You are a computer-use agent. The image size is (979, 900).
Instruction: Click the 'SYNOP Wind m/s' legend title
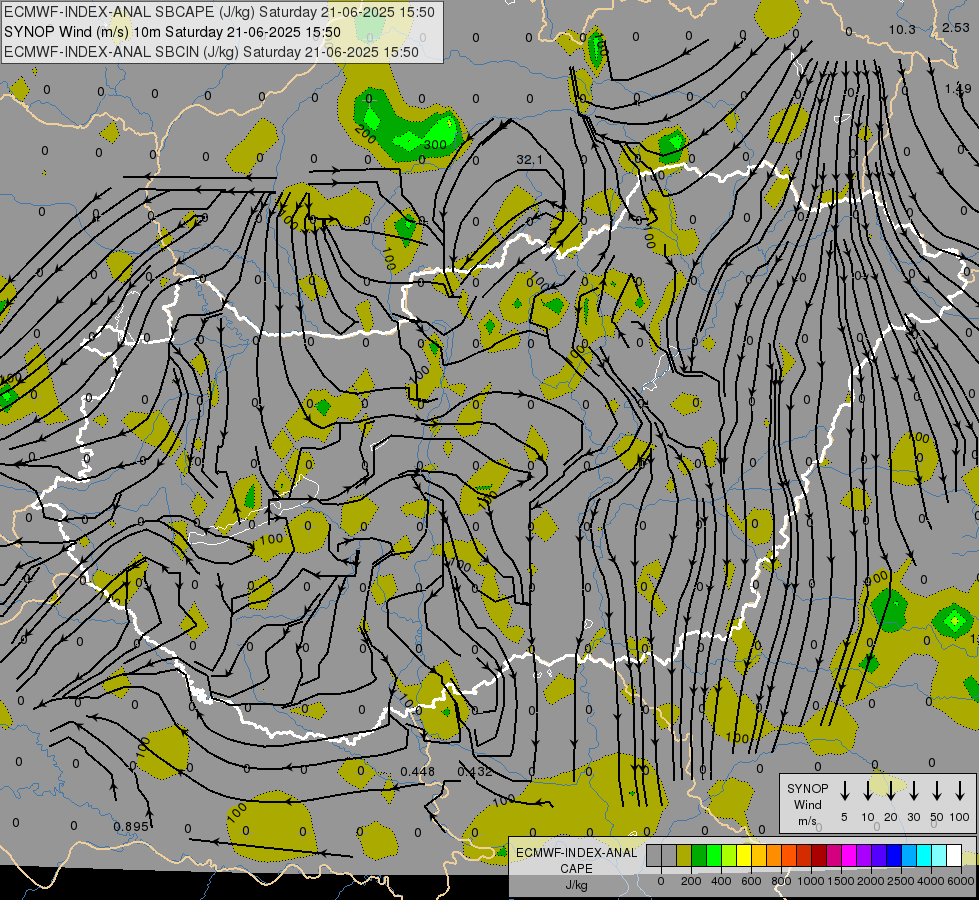807,804
